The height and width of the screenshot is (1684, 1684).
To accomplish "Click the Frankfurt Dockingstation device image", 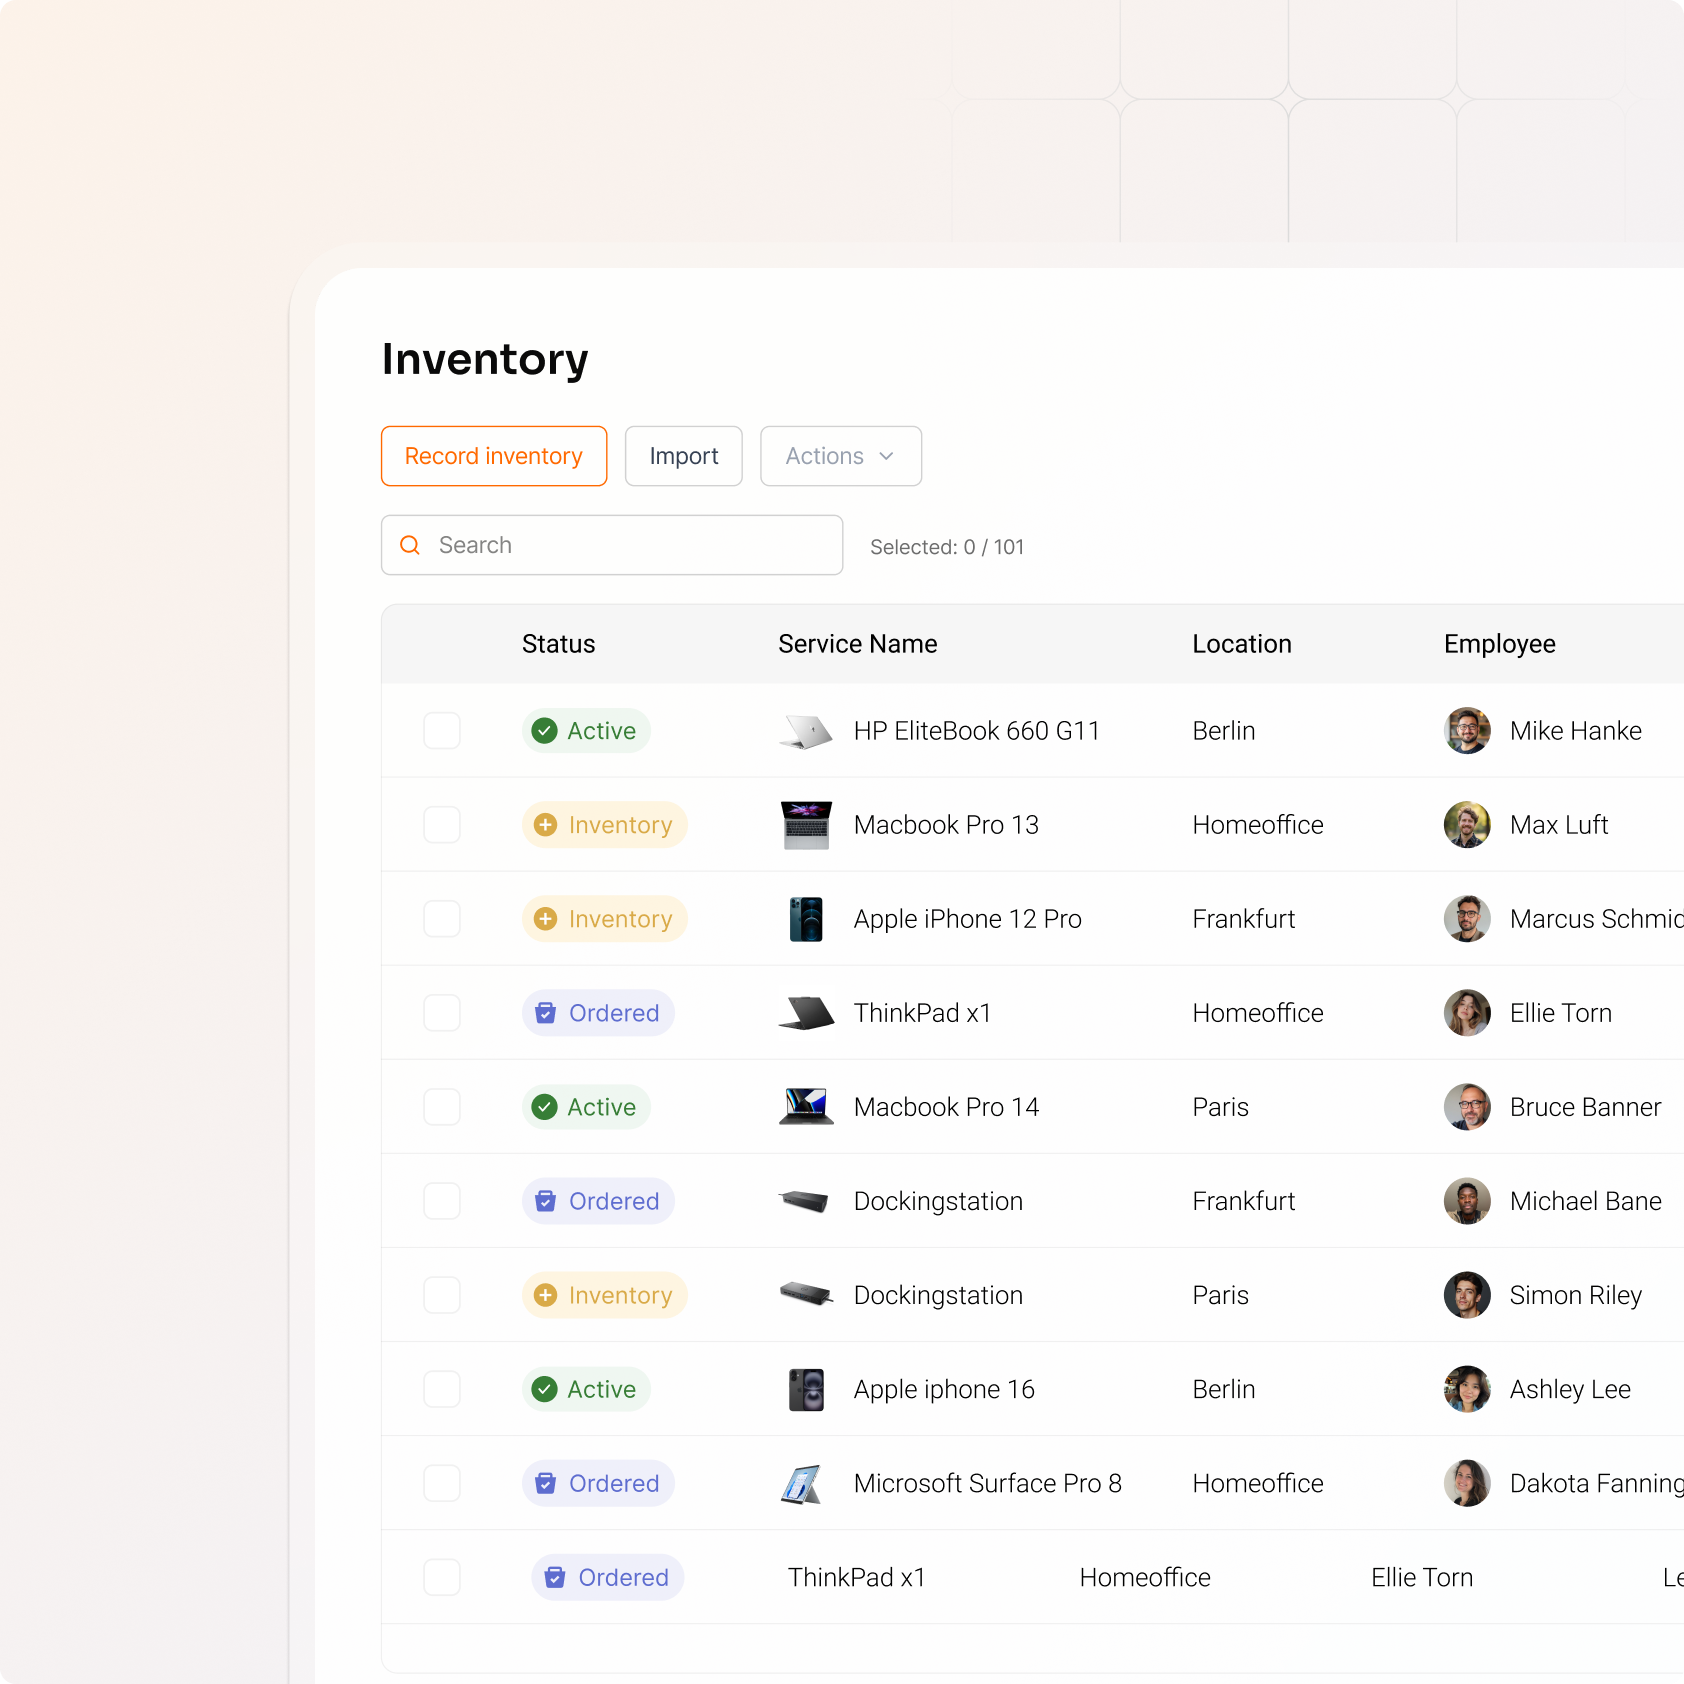I will [x=806, y=1201].
